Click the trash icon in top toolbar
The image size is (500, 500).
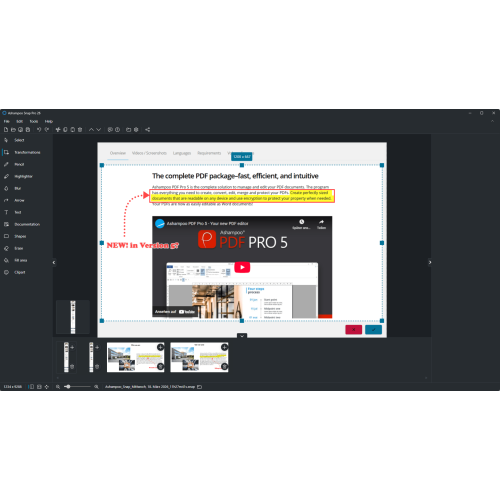point(80,129)
